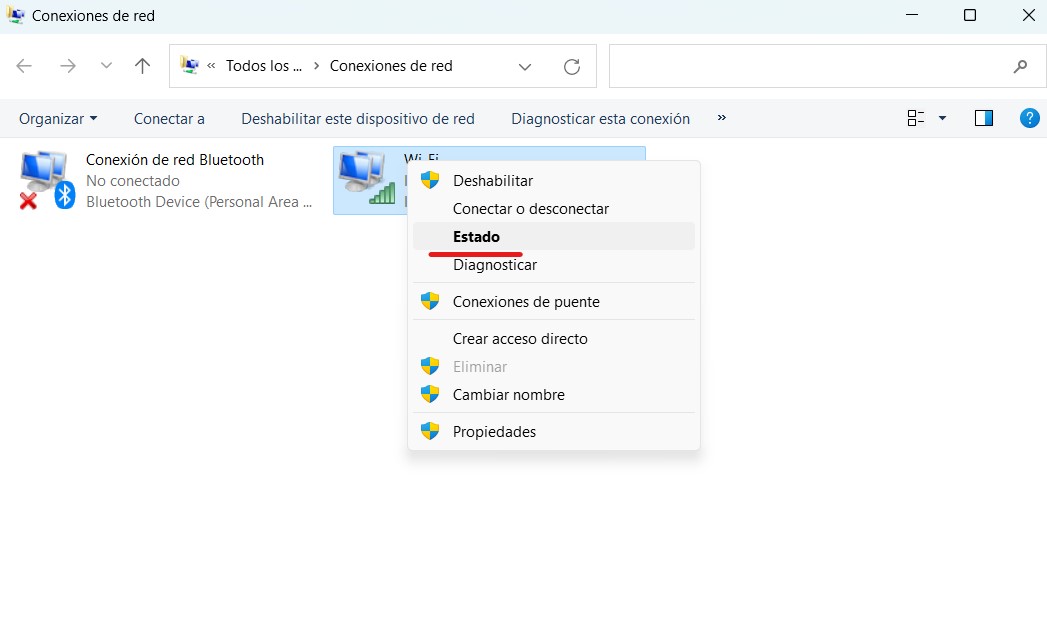Click the back navigation arrow
This screenshot has height=626, width=1047.
coord(23,66)
